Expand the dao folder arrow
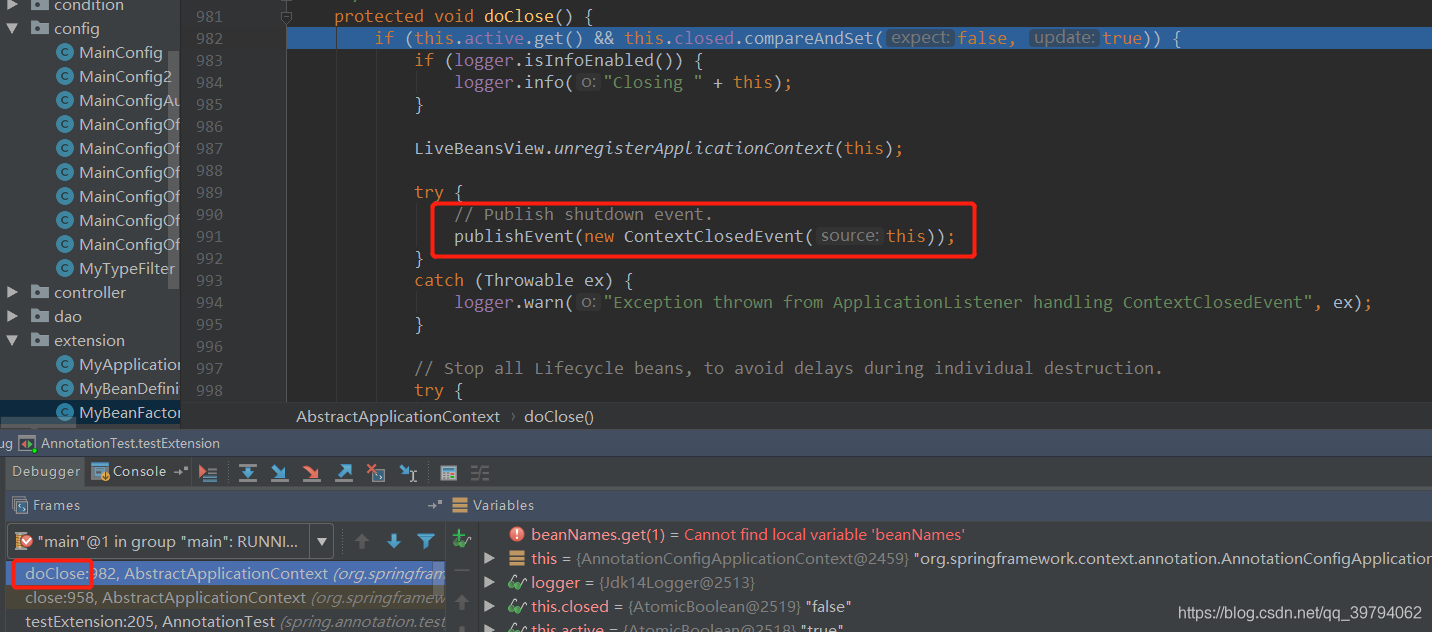 click(x=12, y=316)
